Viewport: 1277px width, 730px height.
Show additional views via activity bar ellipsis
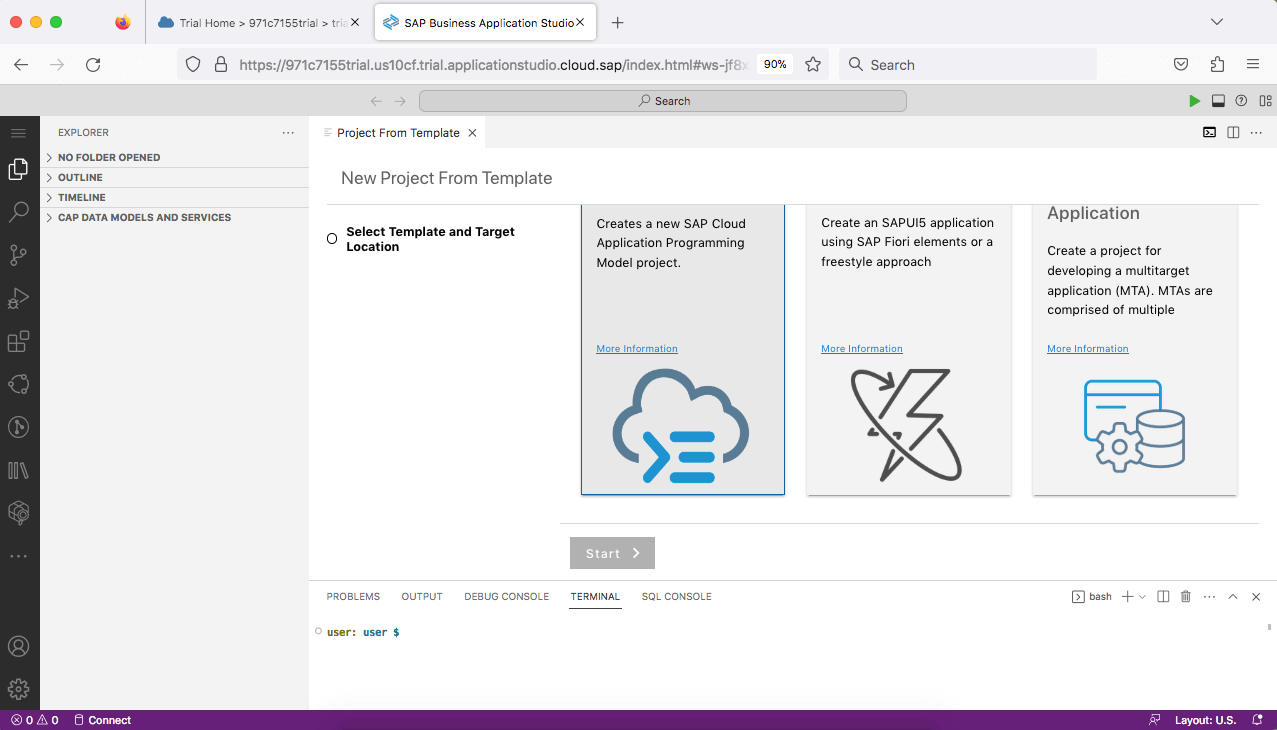(18, 556)
